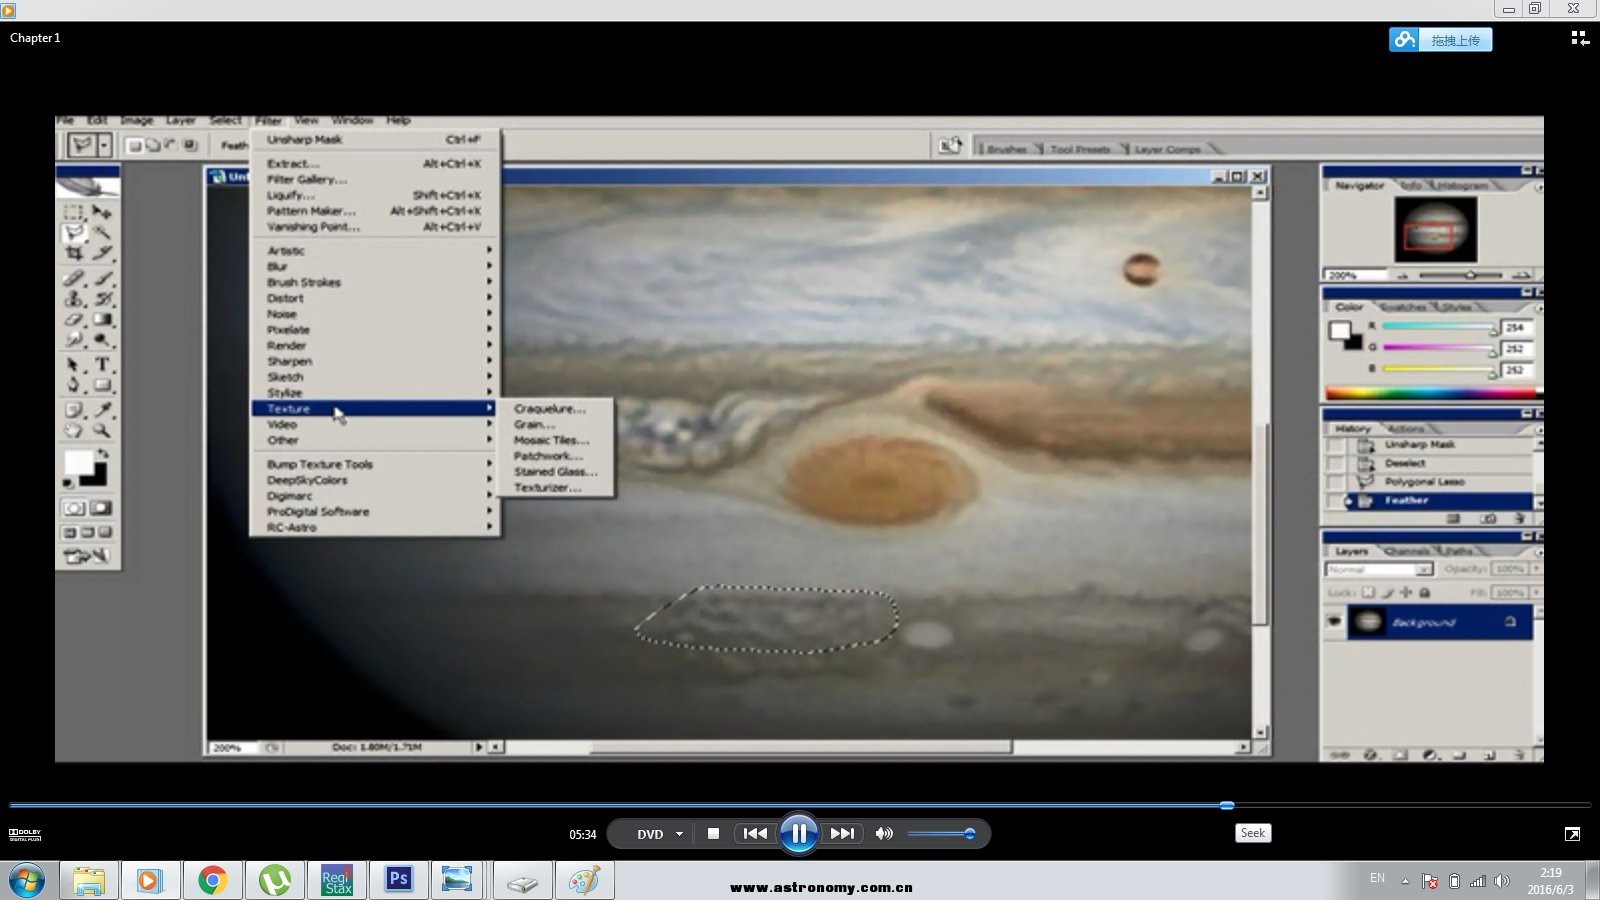Click the file browser icon in options bar
Viewport: 1600px width, 900px height.
click(950, 146)
